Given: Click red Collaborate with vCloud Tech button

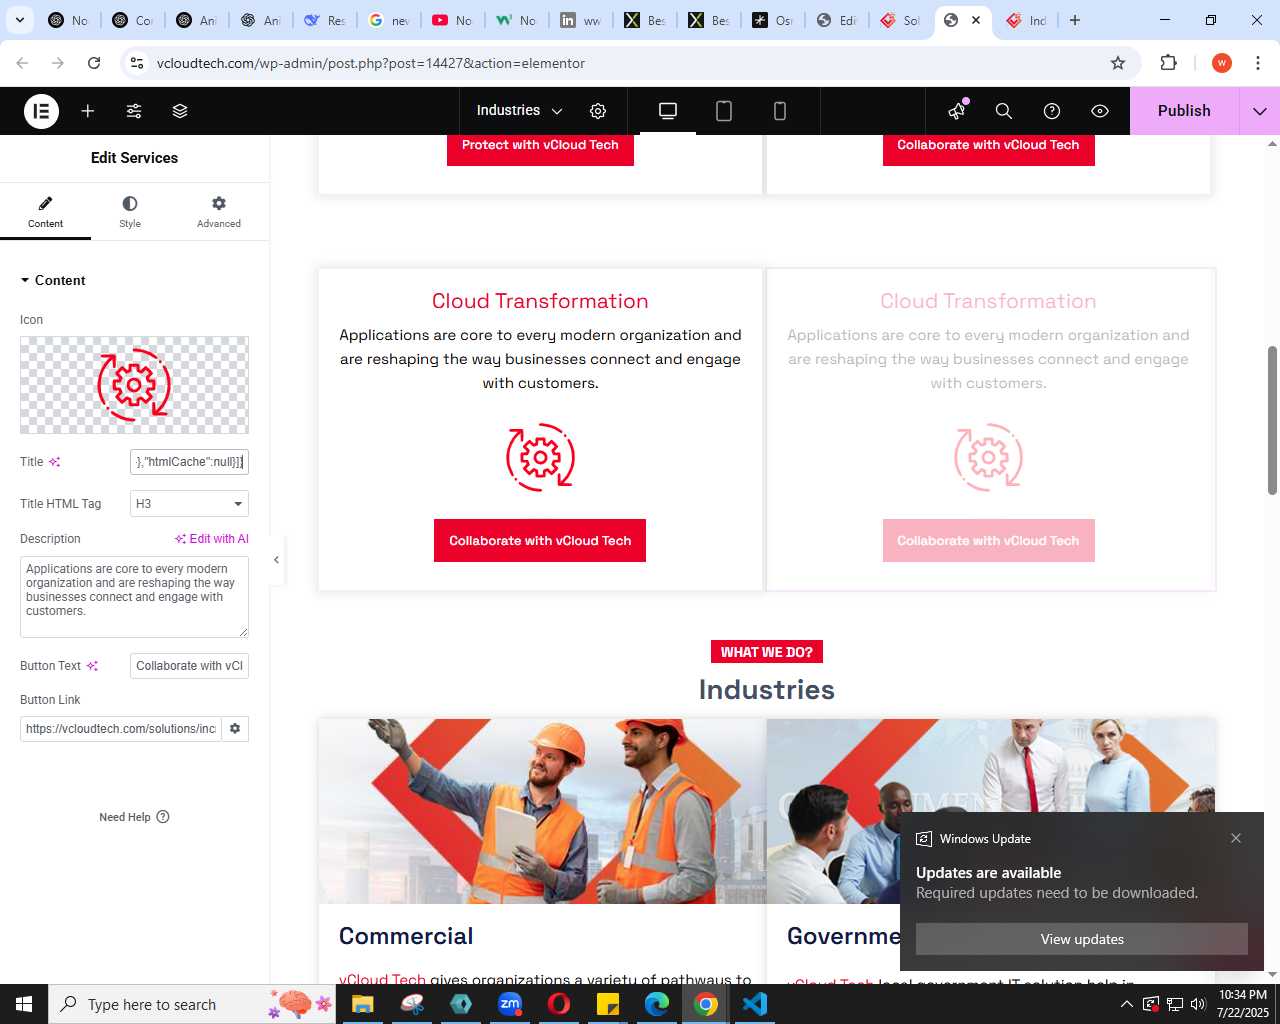Looking at the screenshot, I should click(x=540, y=541).
